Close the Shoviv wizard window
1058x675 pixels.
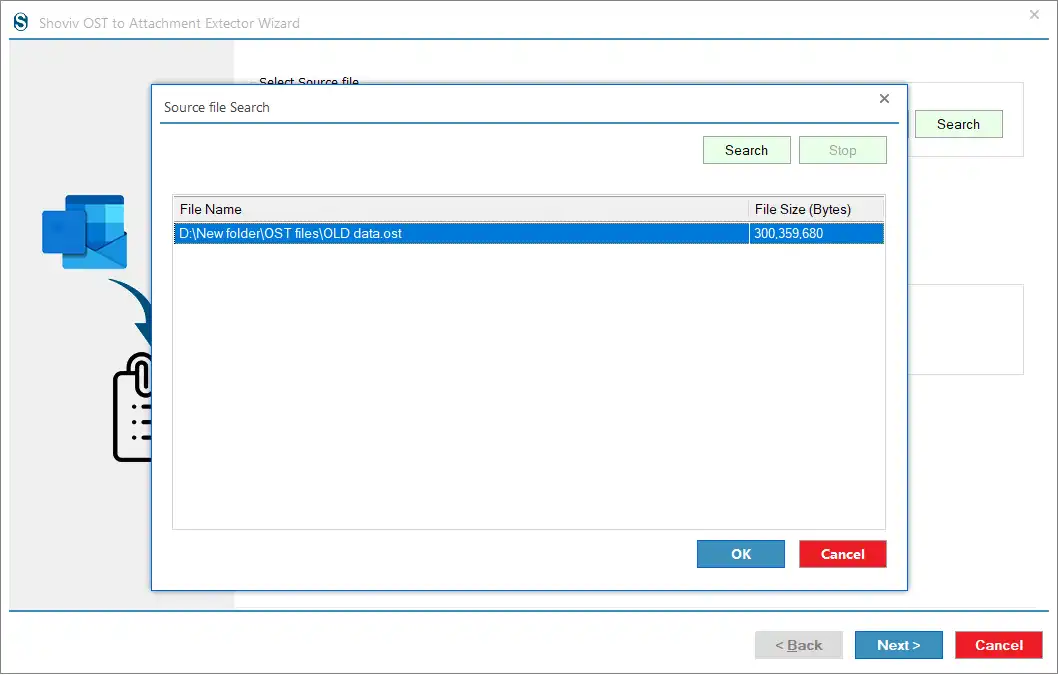1034,14
